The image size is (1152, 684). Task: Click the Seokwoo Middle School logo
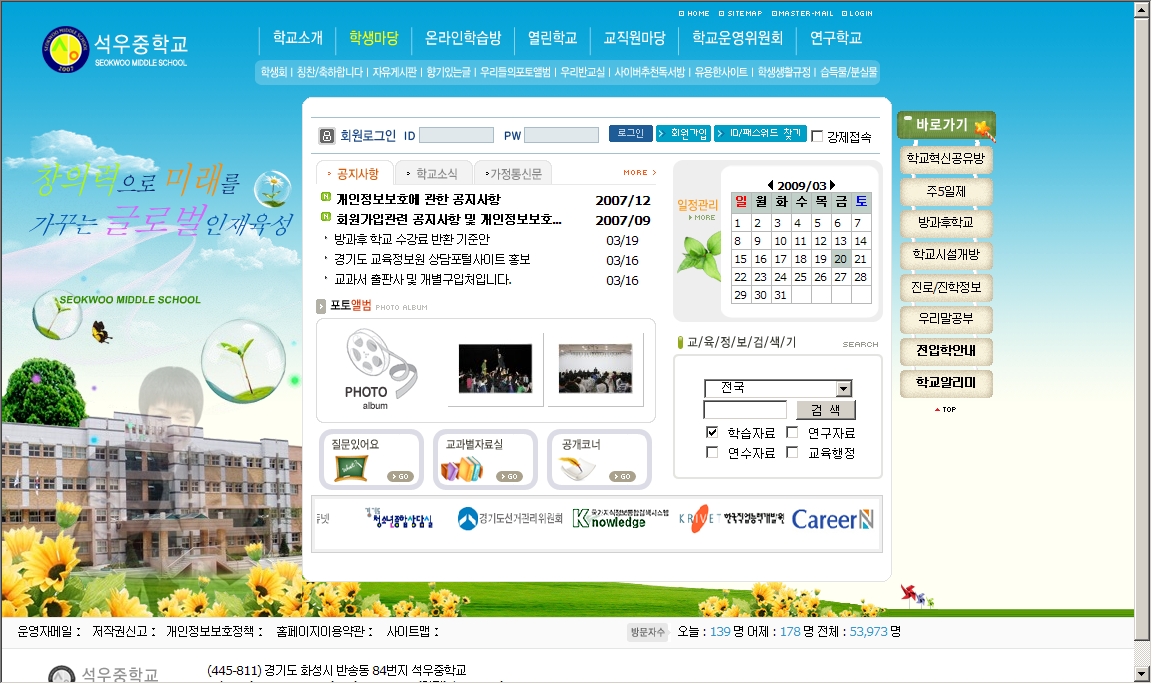click(115, 49)
